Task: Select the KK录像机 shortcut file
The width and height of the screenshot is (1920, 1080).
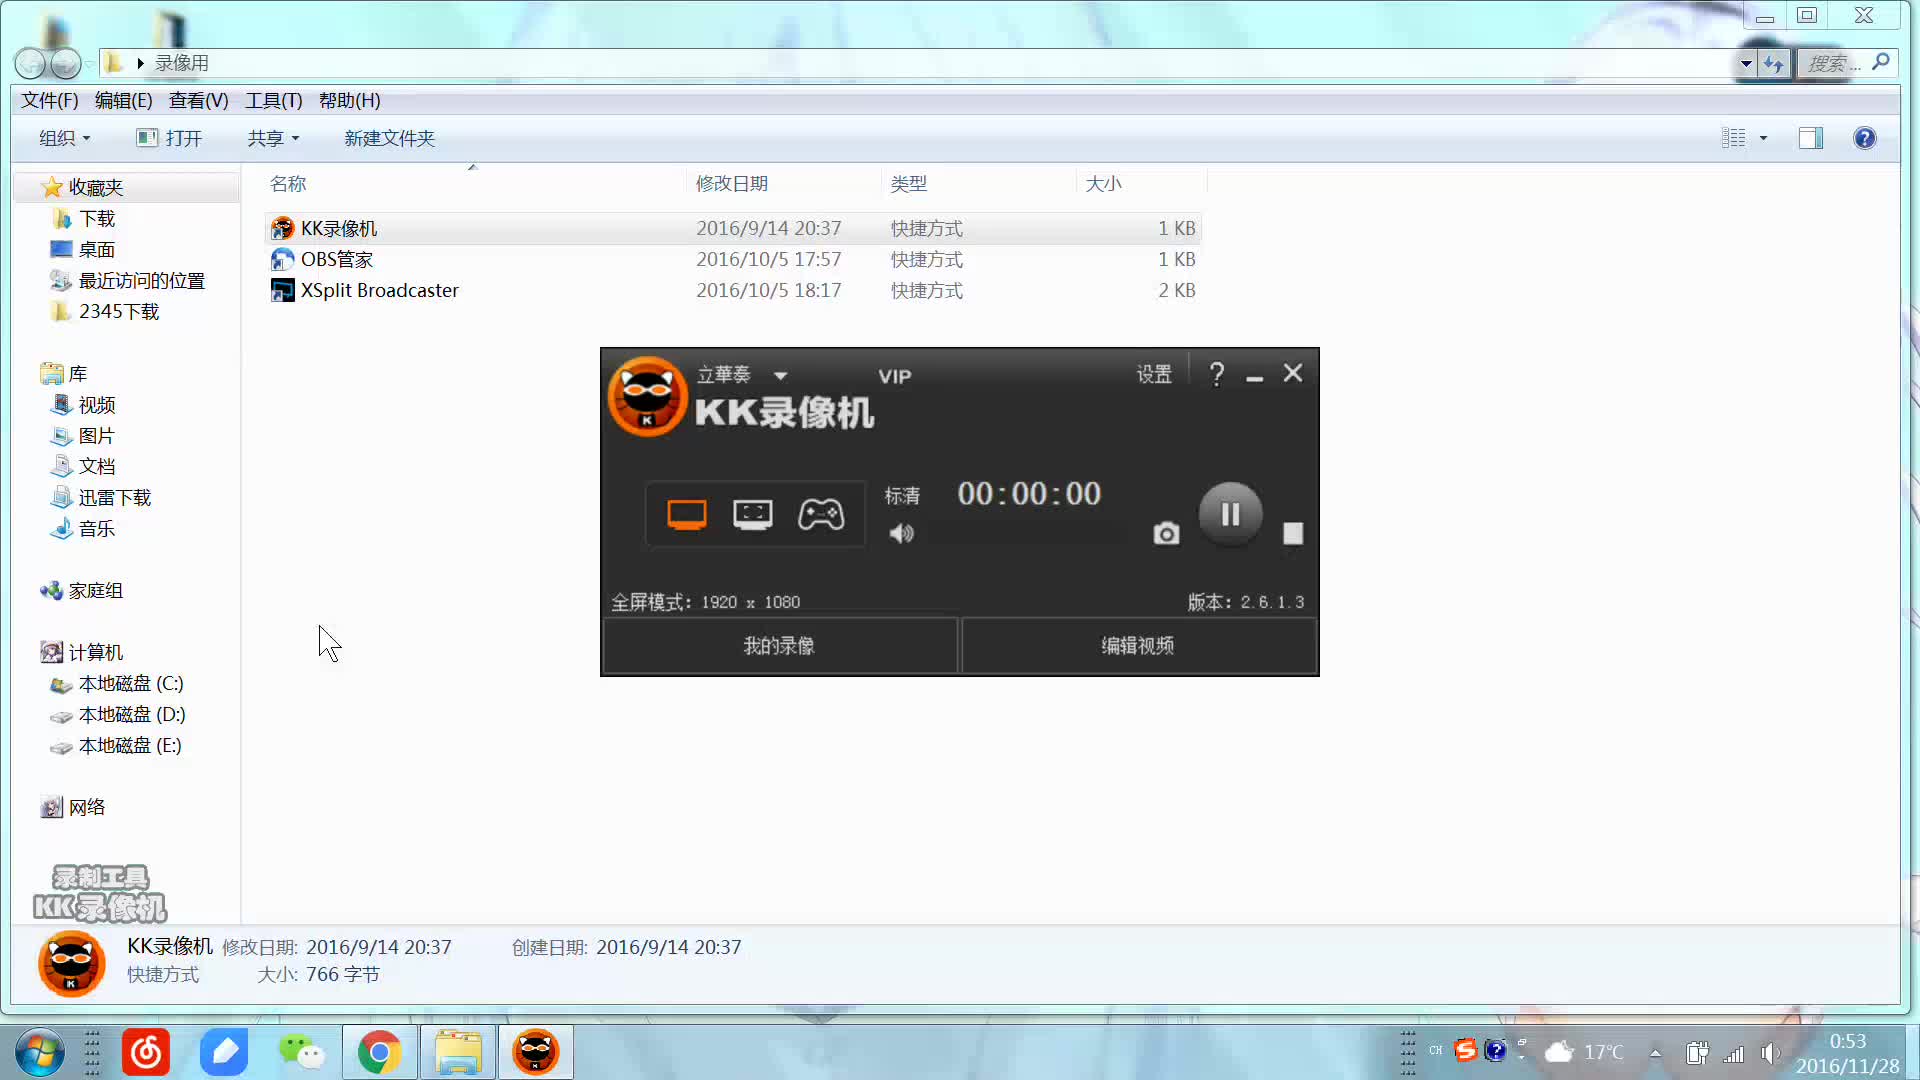Action: click(734, 228)
